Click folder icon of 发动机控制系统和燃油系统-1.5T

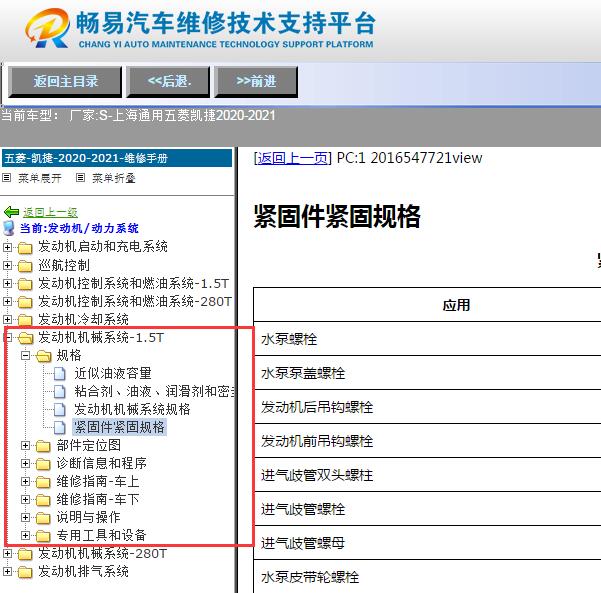click(x=25, y=284)
